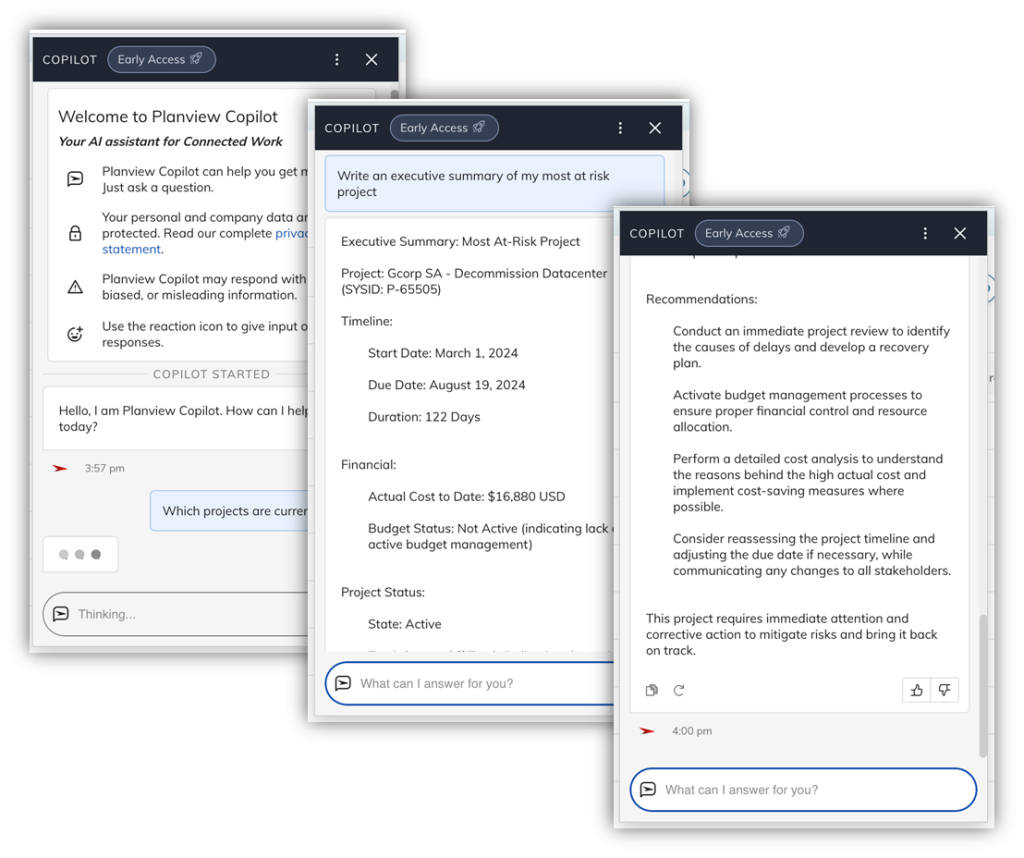
Task: Click 'State: Active' line
Action: pos(404,624)
